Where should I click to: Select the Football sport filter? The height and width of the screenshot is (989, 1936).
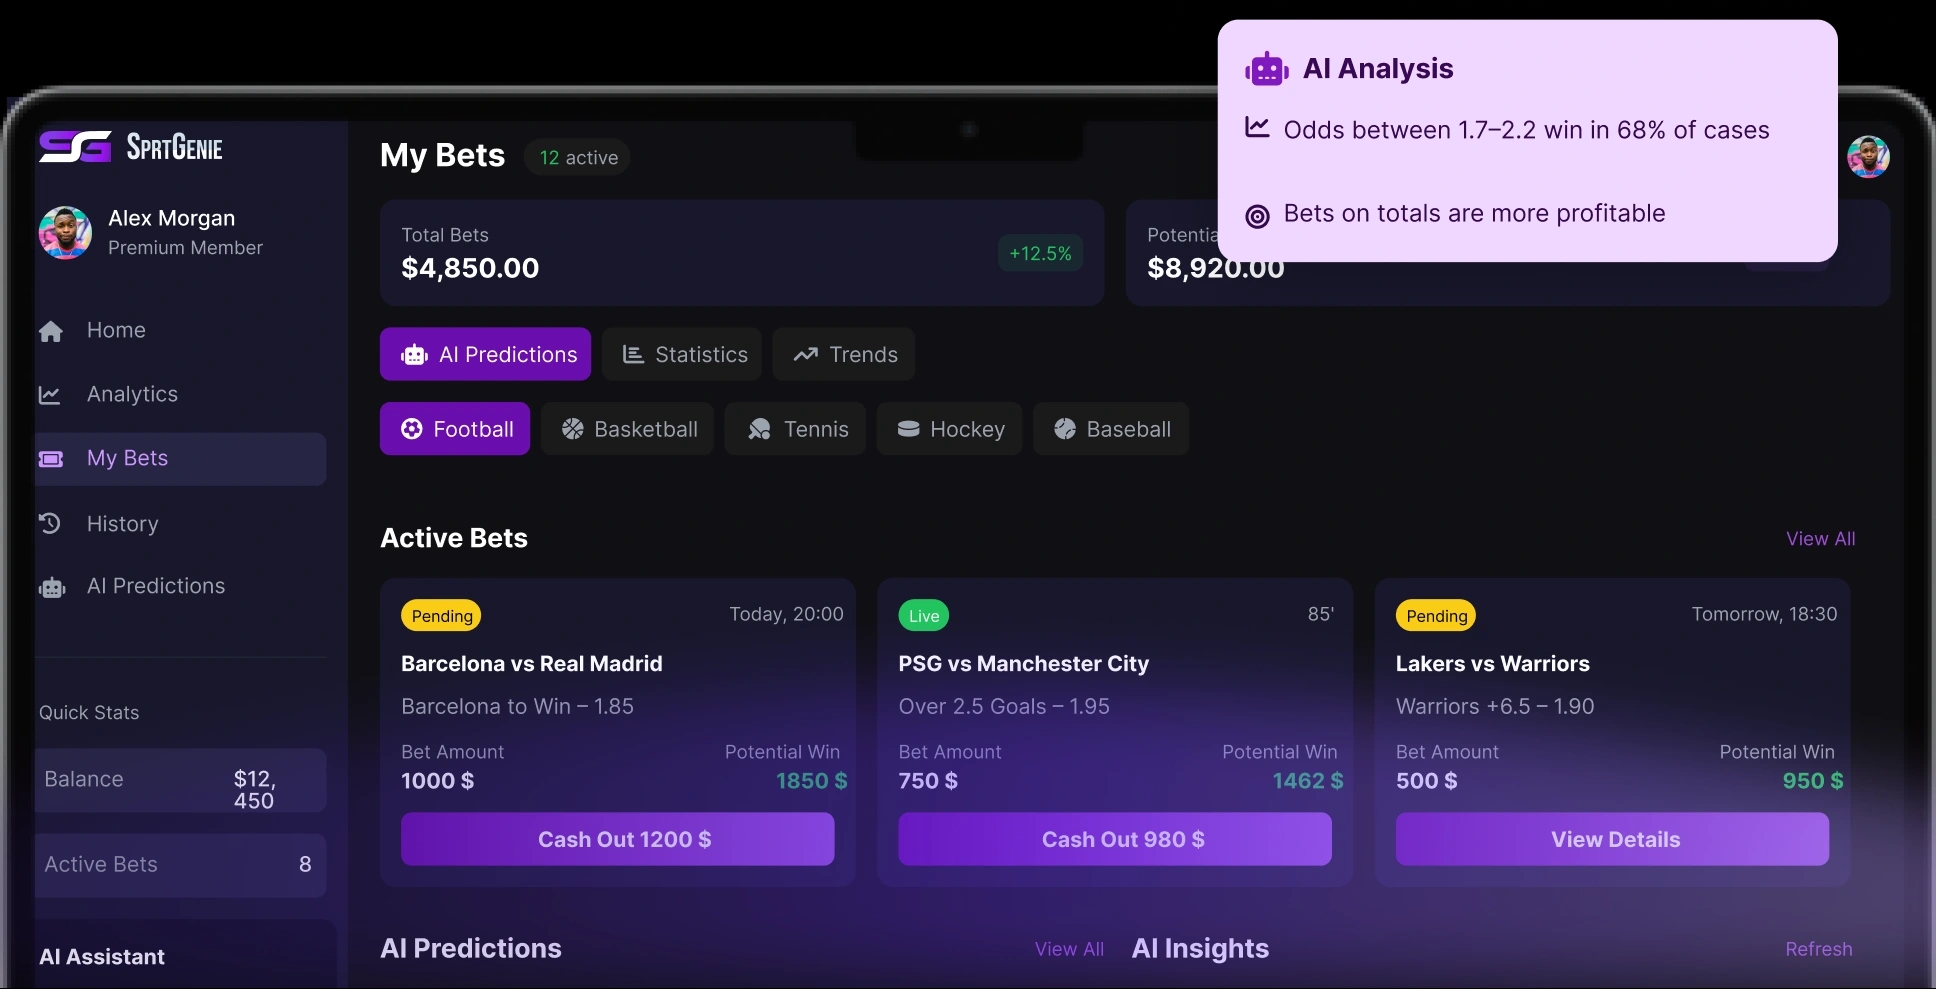point(455,429)
